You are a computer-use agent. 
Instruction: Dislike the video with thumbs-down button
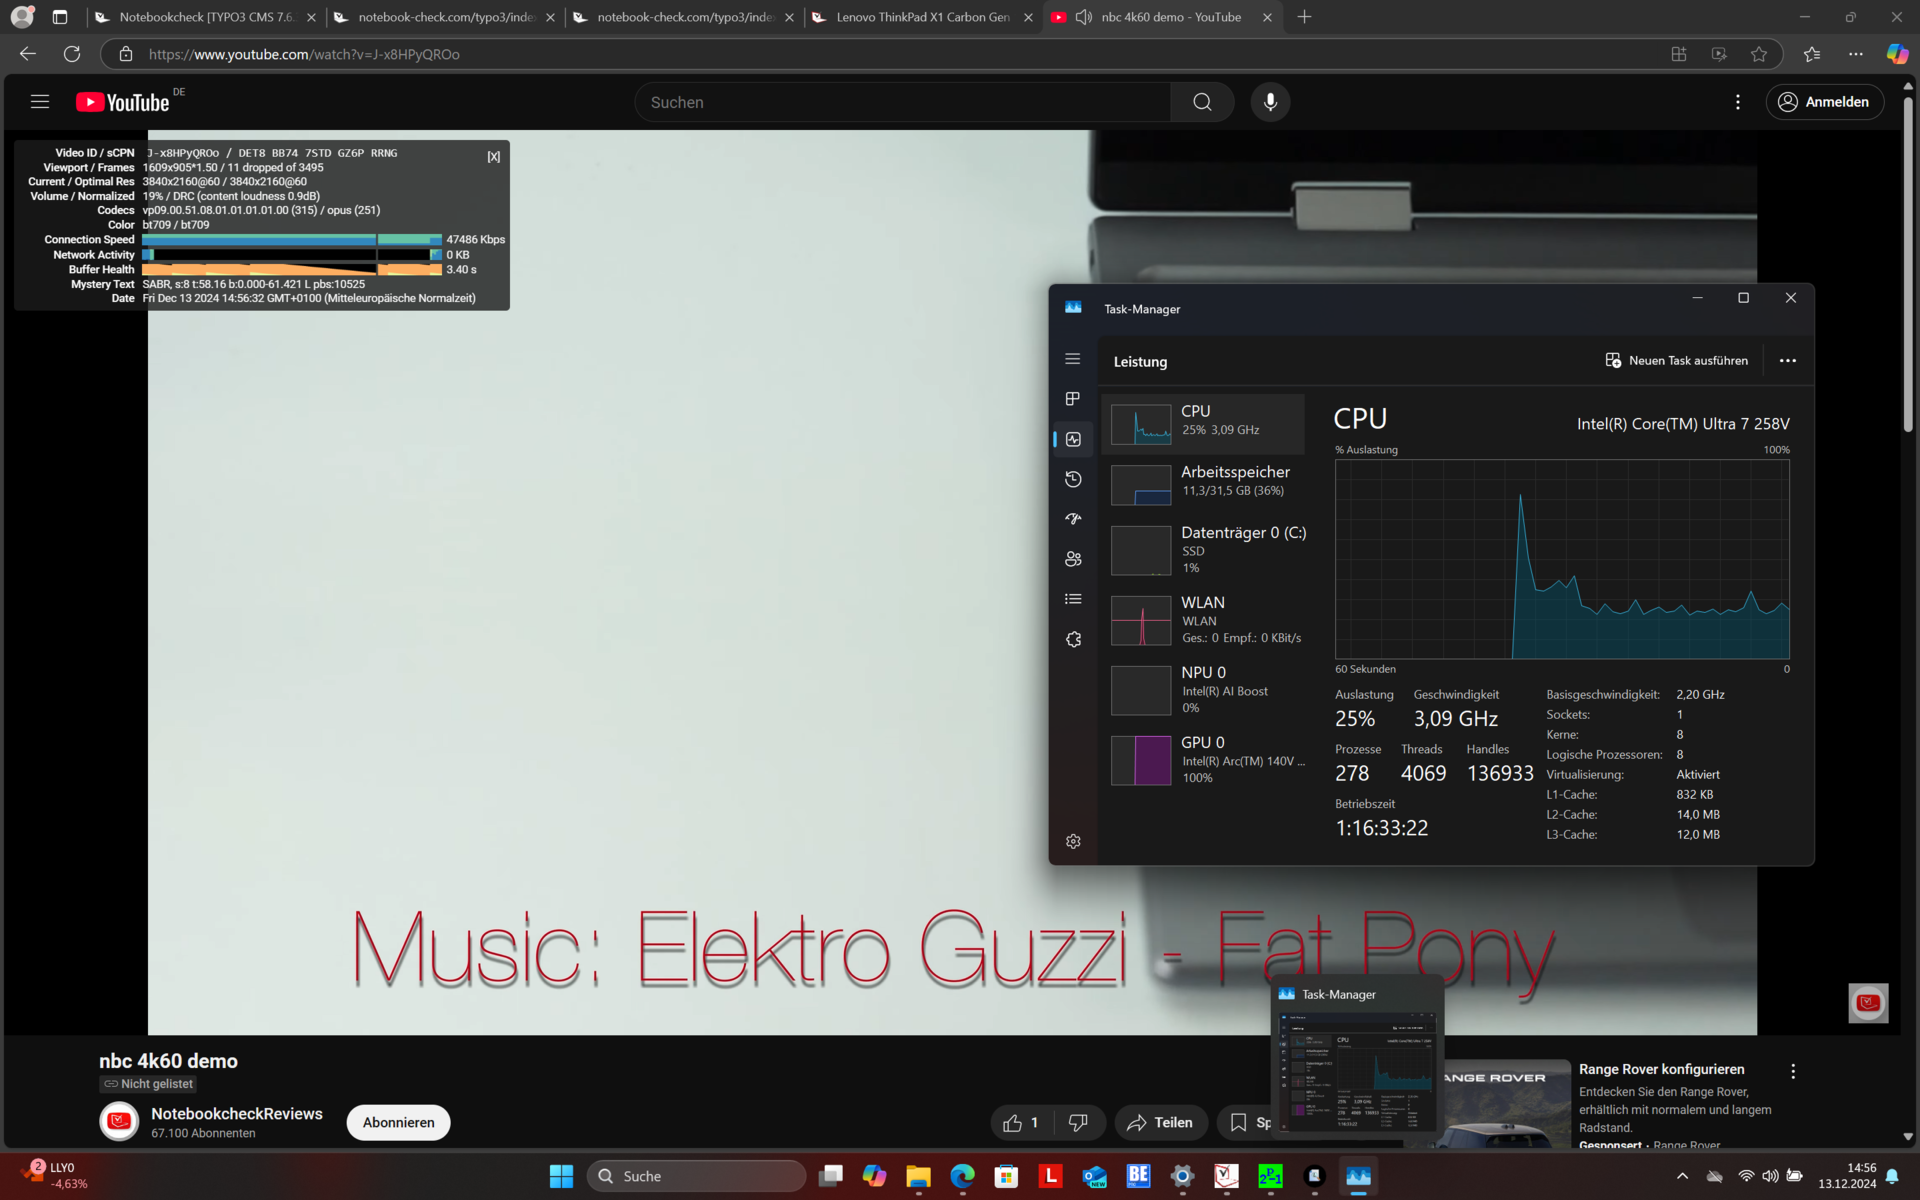(x=1078, y=1123)
